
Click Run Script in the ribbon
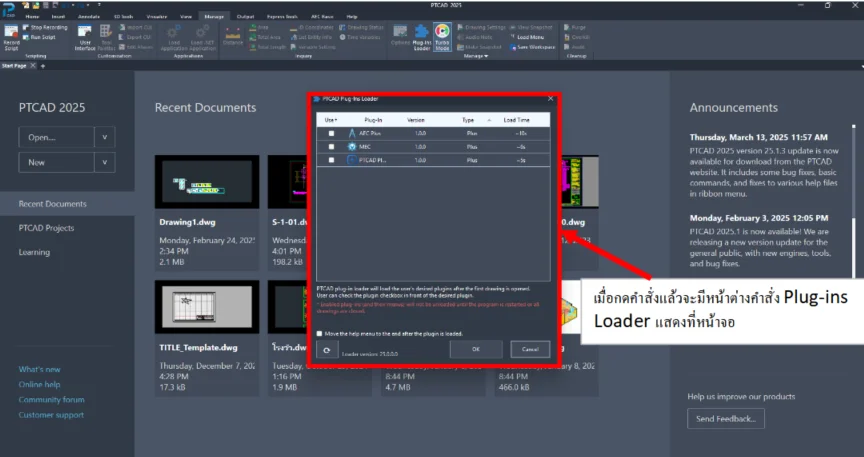[40, 37]
